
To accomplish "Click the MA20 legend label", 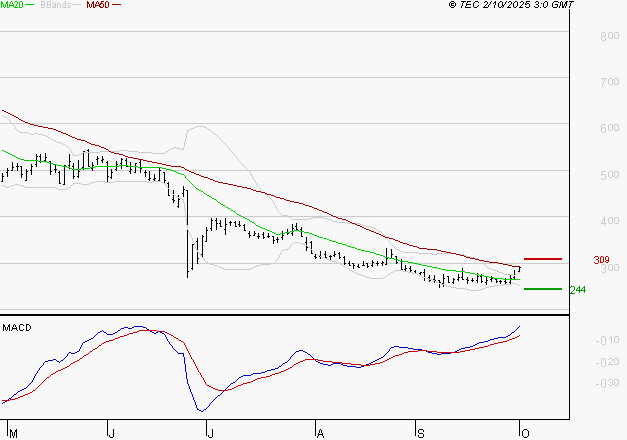I will pyautogui.click(x=12, y=5).
